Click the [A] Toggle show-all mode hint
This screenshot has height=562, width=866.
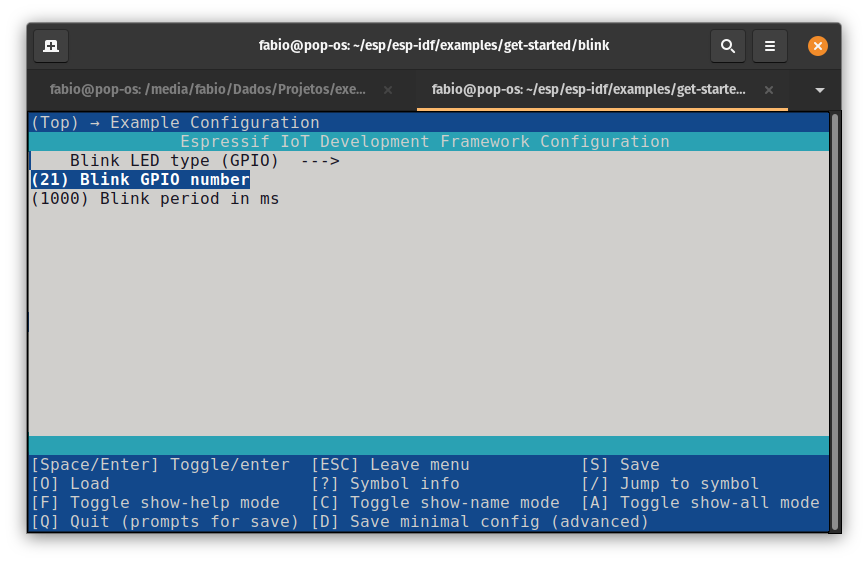click(700, 502)
